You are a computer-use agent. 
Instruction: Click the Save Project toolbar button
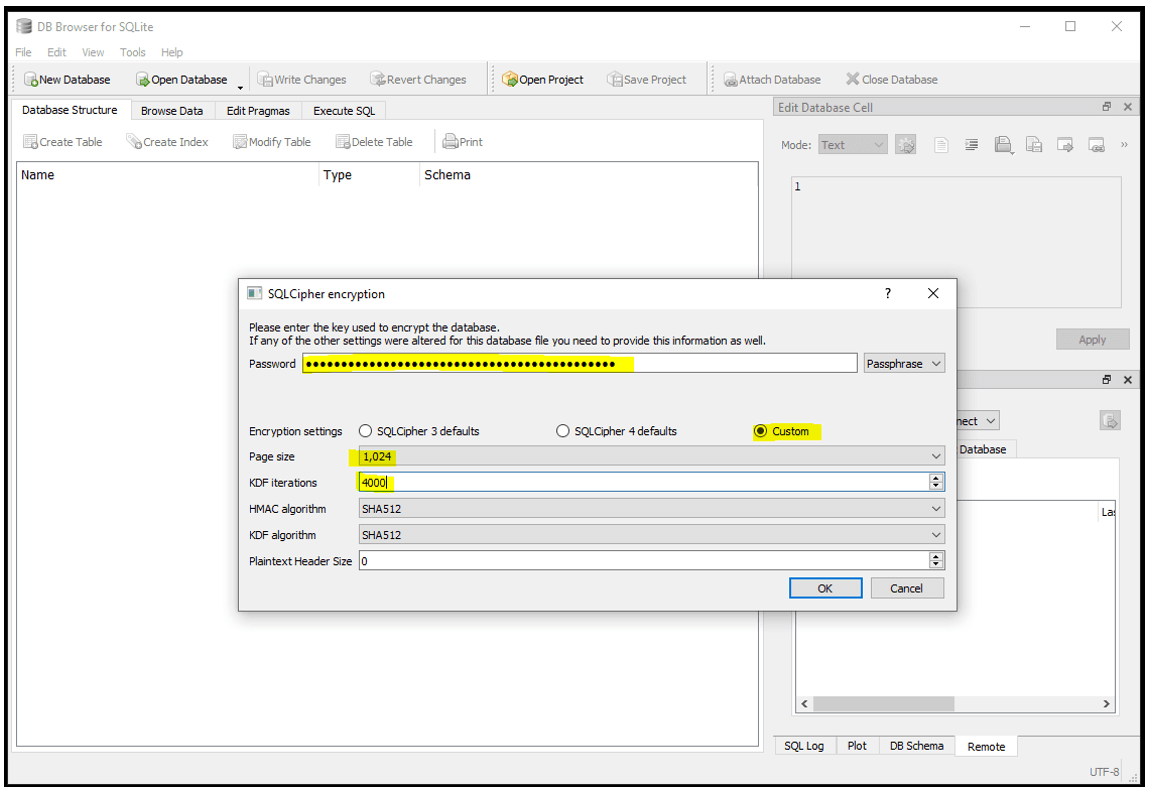tap(647, 80)
